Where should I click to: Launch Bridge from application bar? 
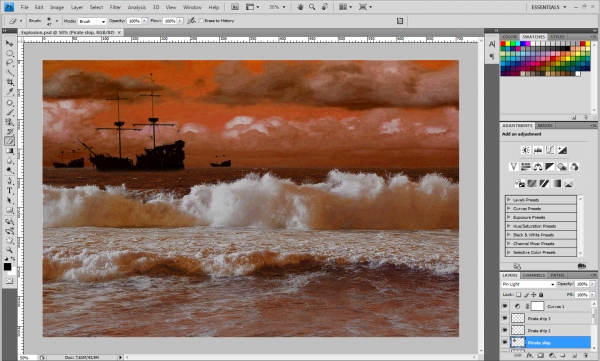pos(235,7)
